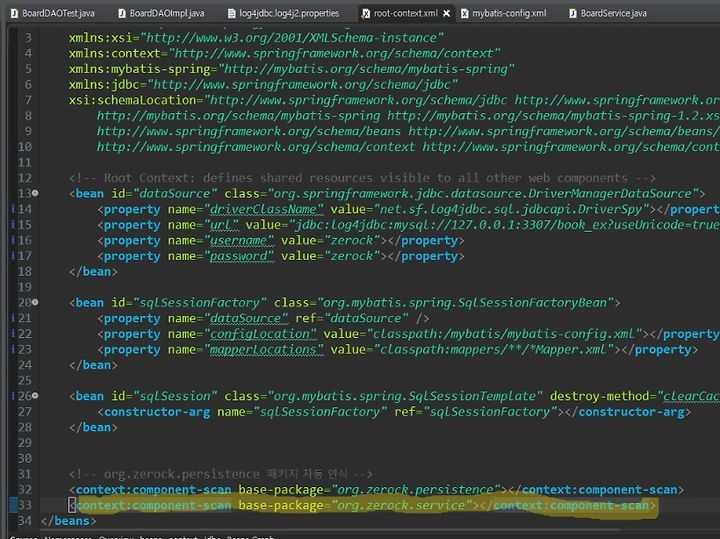Open the BoardService.java tab

pos(608,13)
